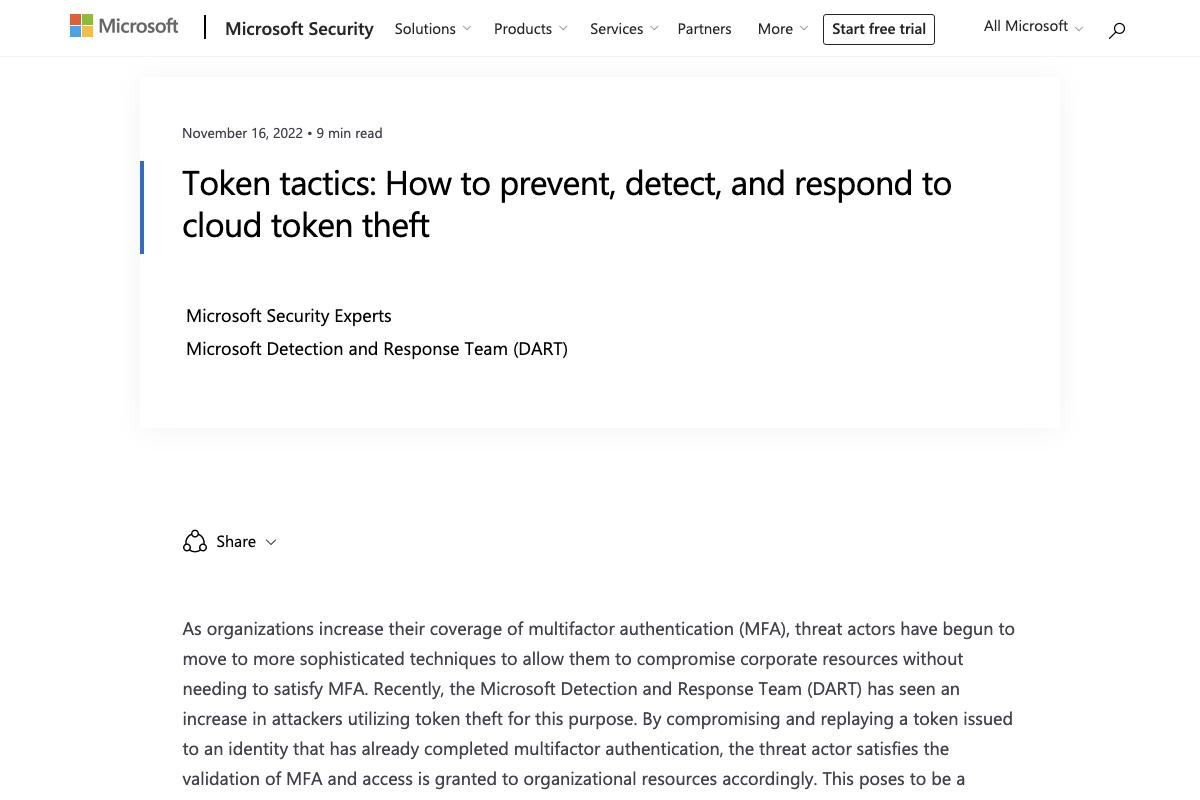
Task: Click the Products chevron arrow
Action: (x=563, y=29)
